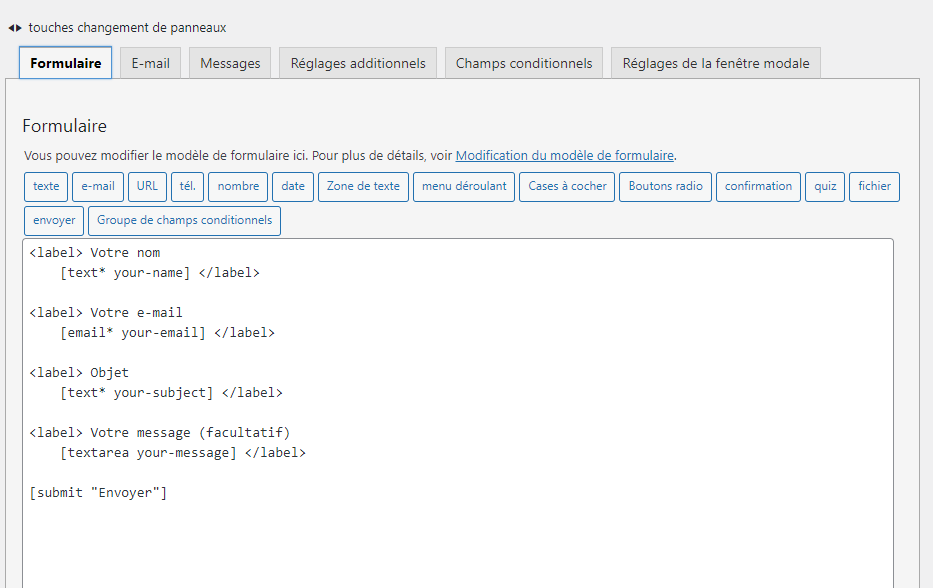
Task: Go to Réglages de la fenêtre modale tab
Action: [716, 63]
